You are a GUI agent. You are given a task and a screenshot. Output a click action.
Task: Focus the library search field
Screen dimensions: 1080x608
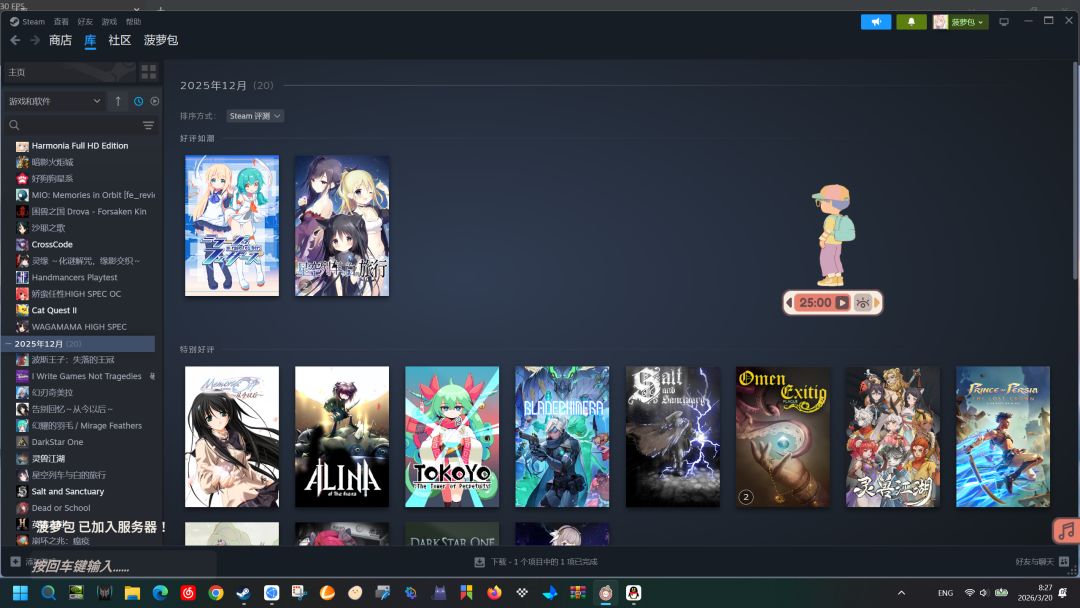72,125
